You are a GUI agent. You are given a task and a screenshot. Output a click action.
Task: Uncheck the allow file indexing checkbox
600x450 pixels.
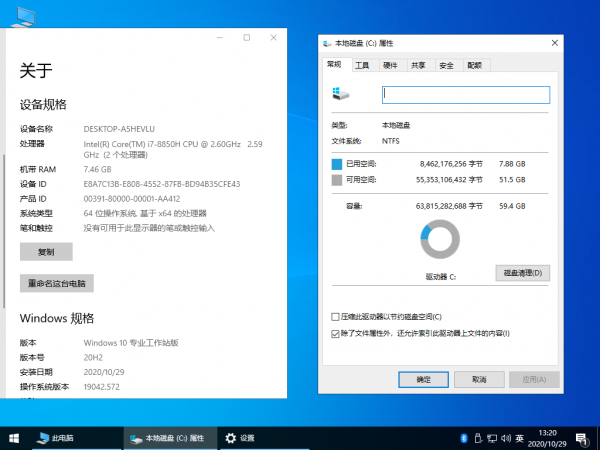(335, 334)
